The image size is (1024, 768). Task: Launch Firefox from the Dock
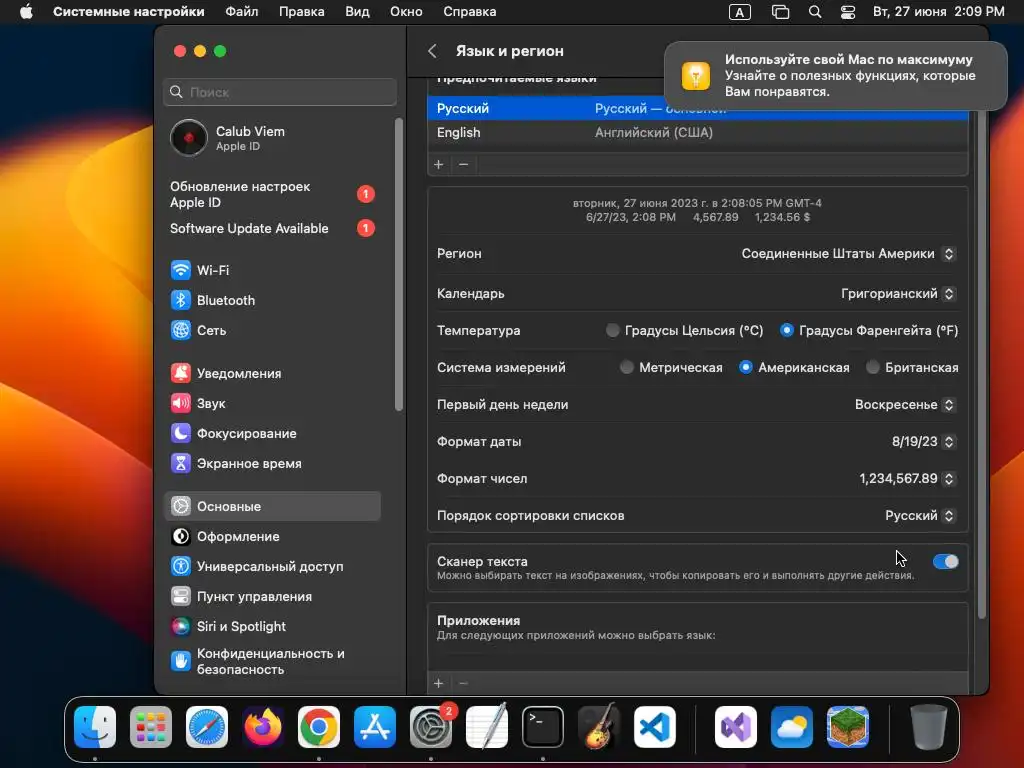click(x=263, y=727)
